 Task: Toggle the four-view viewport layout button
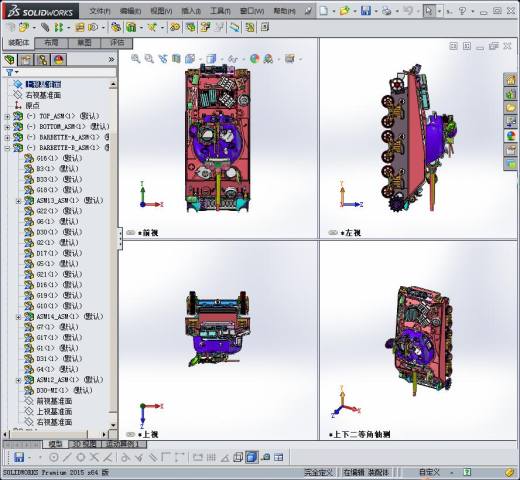pos(278,457)
